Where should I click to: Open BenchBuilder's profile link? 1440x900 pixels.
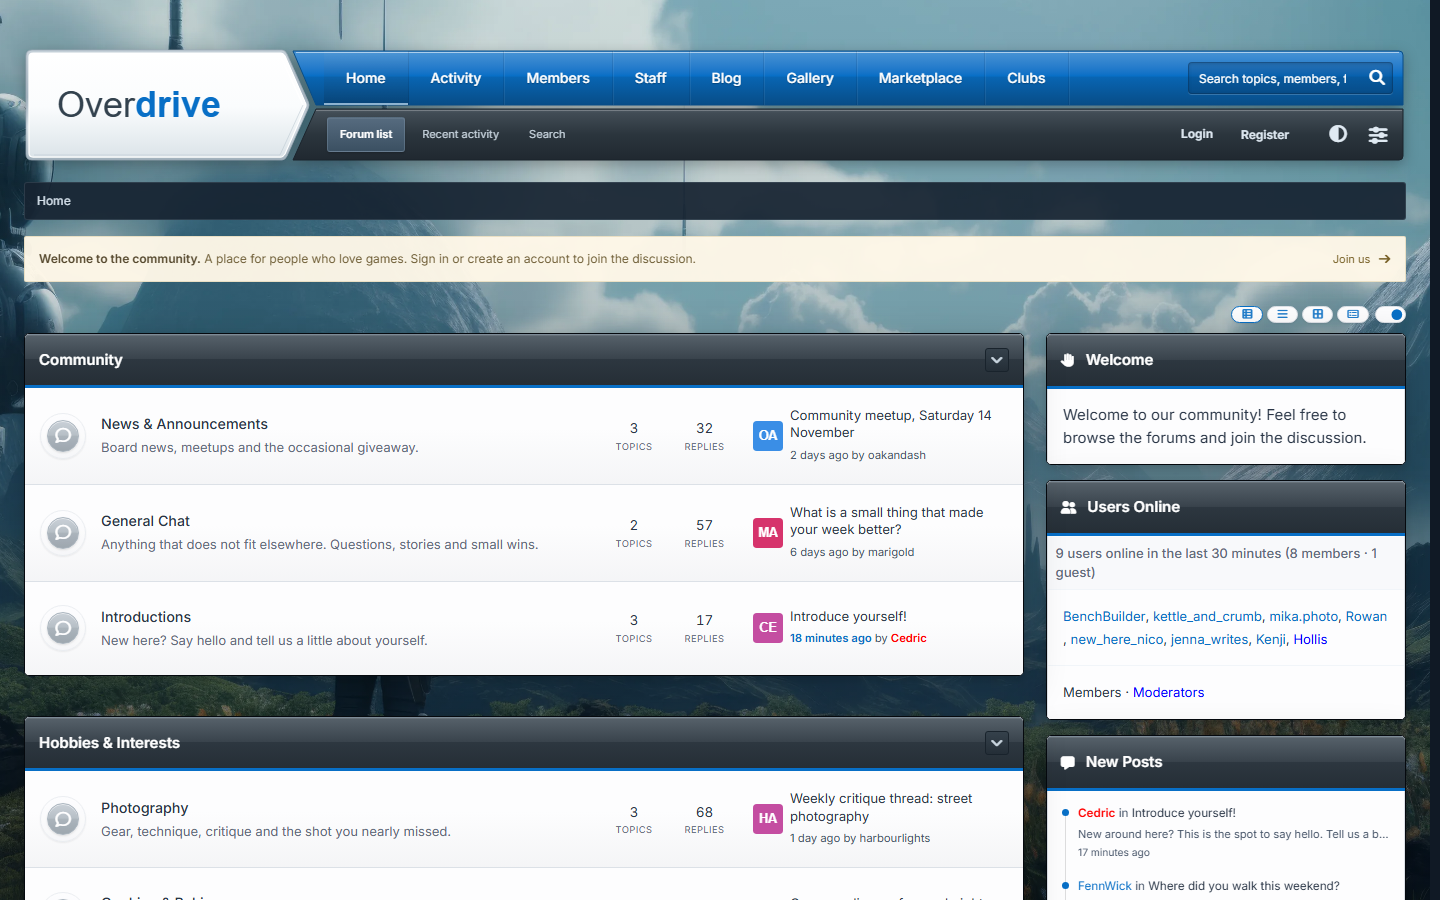[x=1104, y=616]
